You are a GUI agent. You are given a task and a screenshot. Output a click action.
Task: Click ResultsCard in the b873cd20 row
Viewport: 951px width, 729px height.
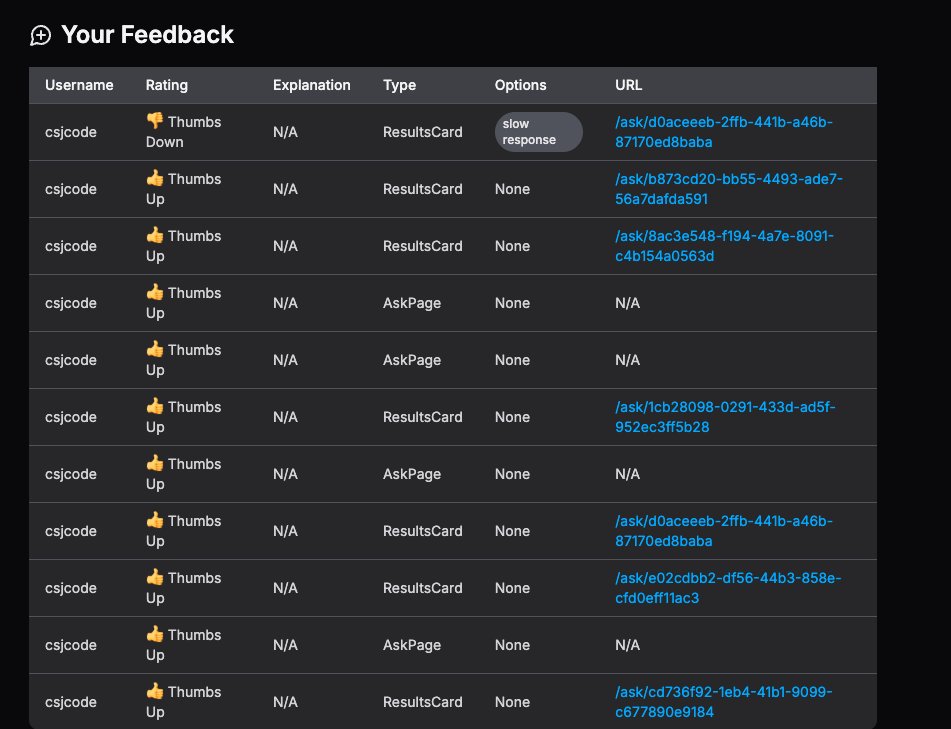pos(422,189)
